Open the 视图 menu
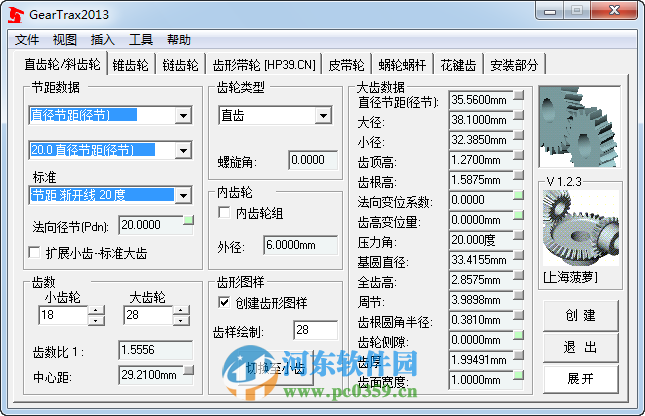 (65, 40)
